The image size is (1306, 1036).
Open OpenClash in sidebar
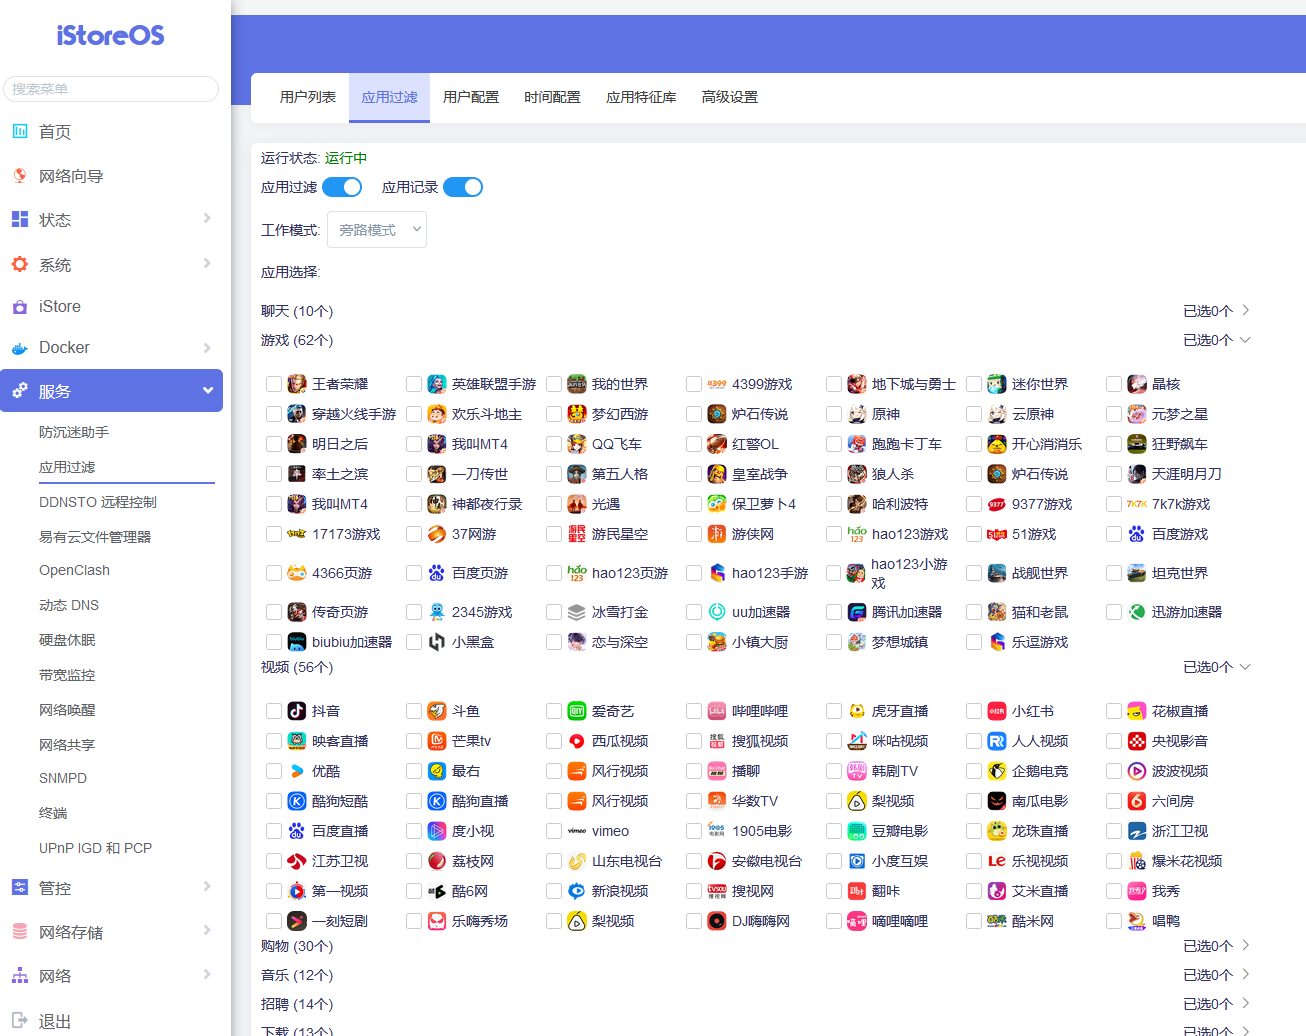coord(74,570)
